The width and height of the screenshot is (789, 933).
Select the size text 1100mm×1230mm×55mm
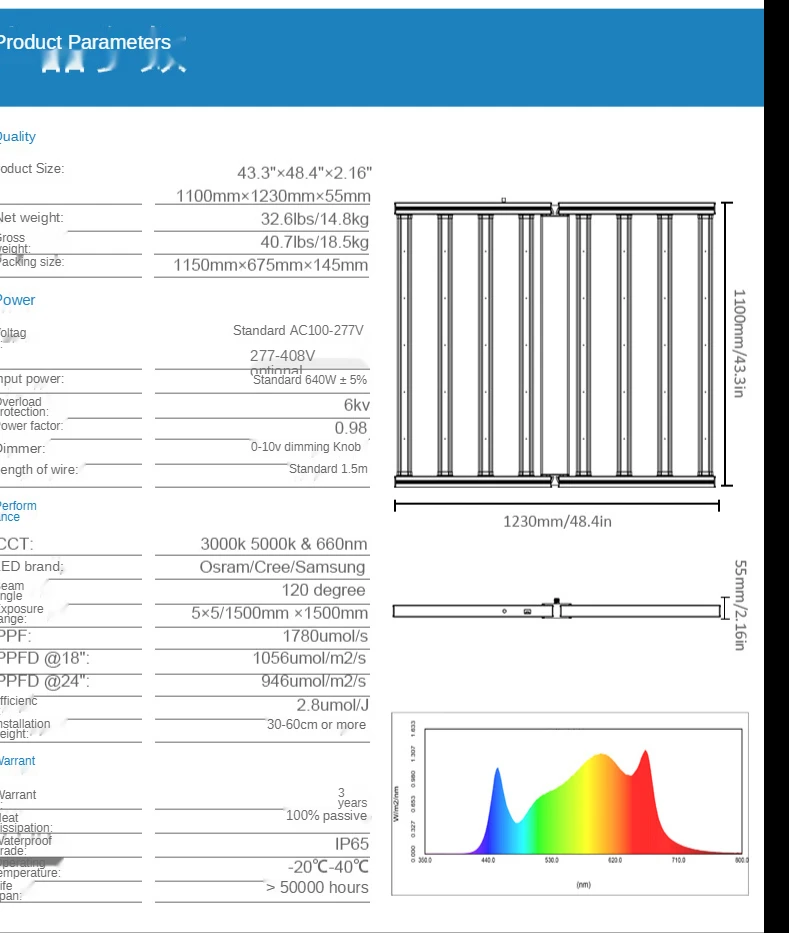pos(273,196)
